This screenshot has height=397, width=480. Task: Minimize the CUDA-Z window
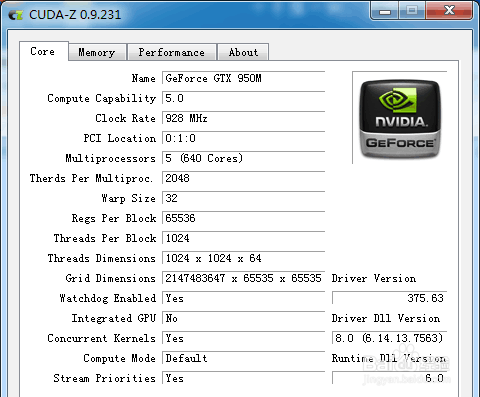(385, 12)
